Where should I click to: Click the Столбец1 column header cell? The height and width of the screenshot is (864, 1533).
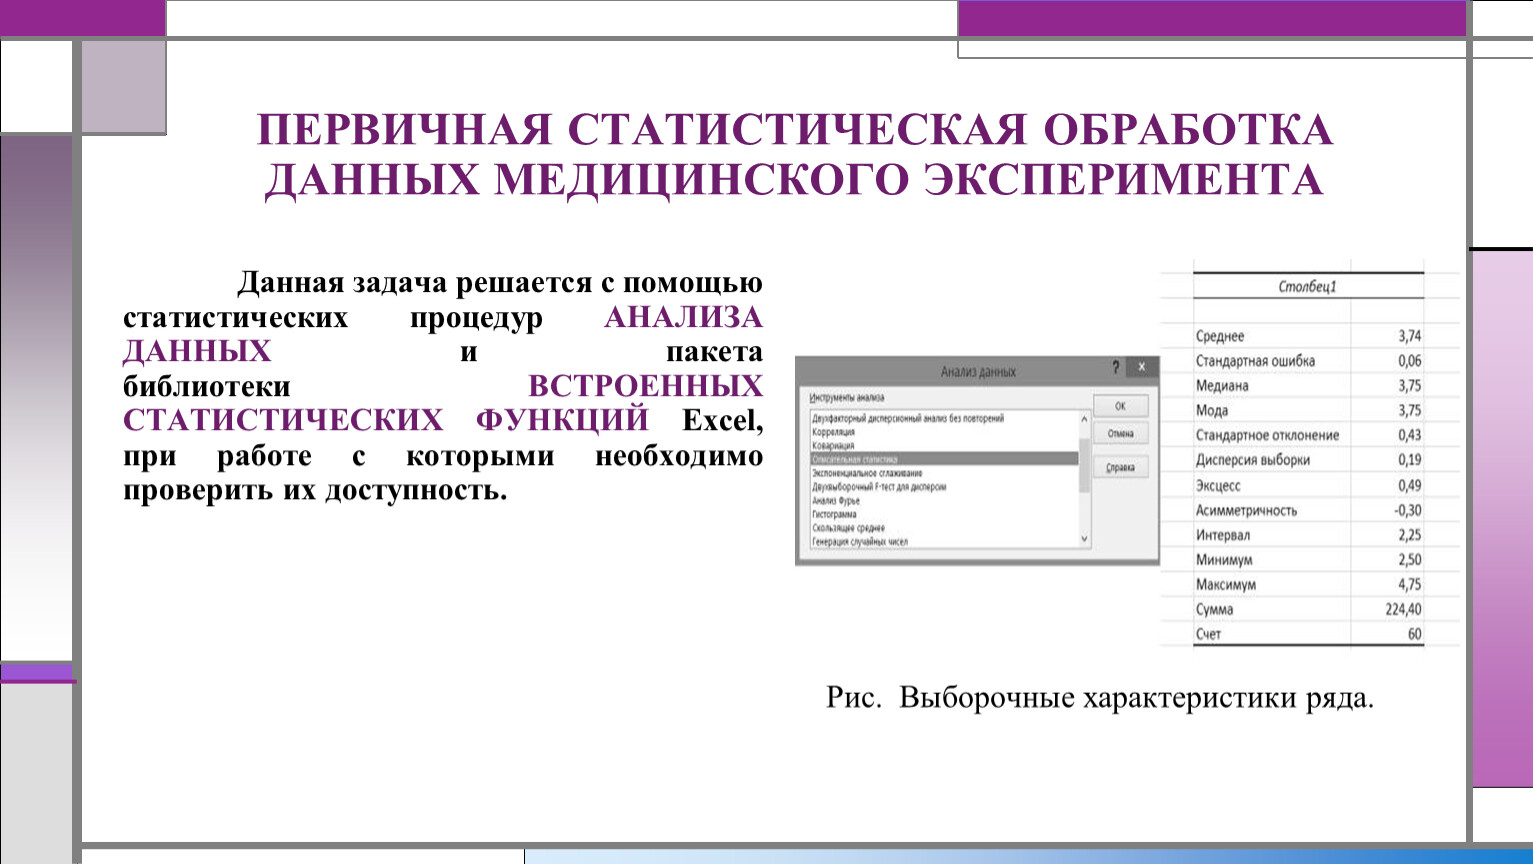click(x=1307, y=287)
